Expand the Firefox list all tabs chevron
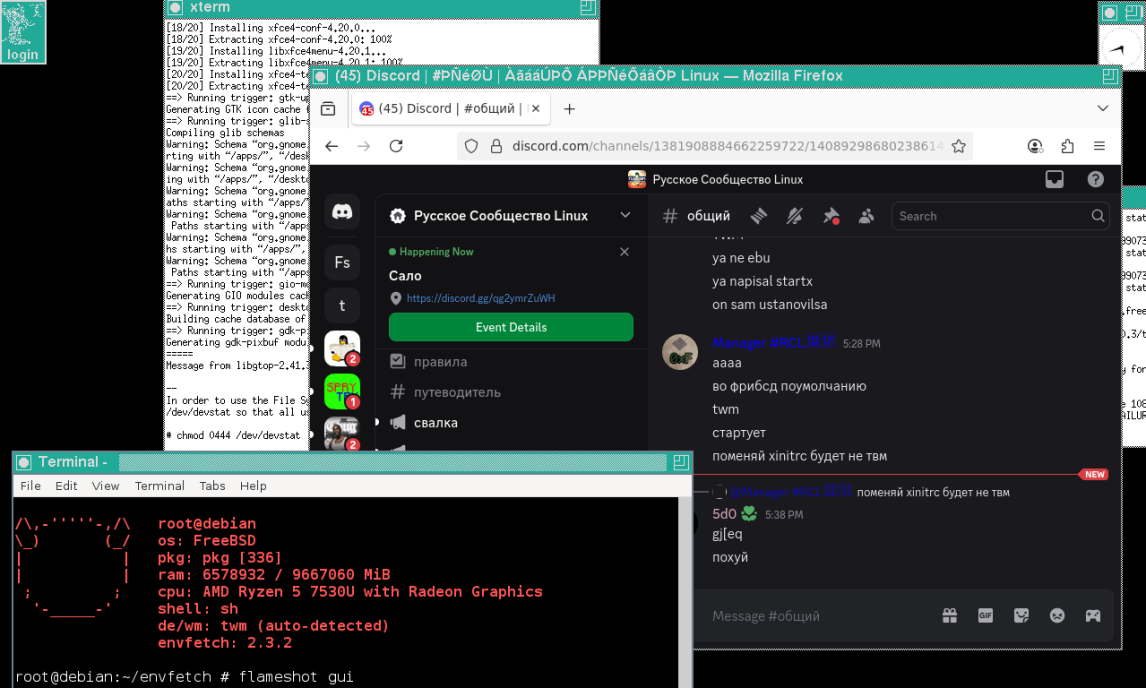1146x688 pixels. click(x=1102, y=108)
